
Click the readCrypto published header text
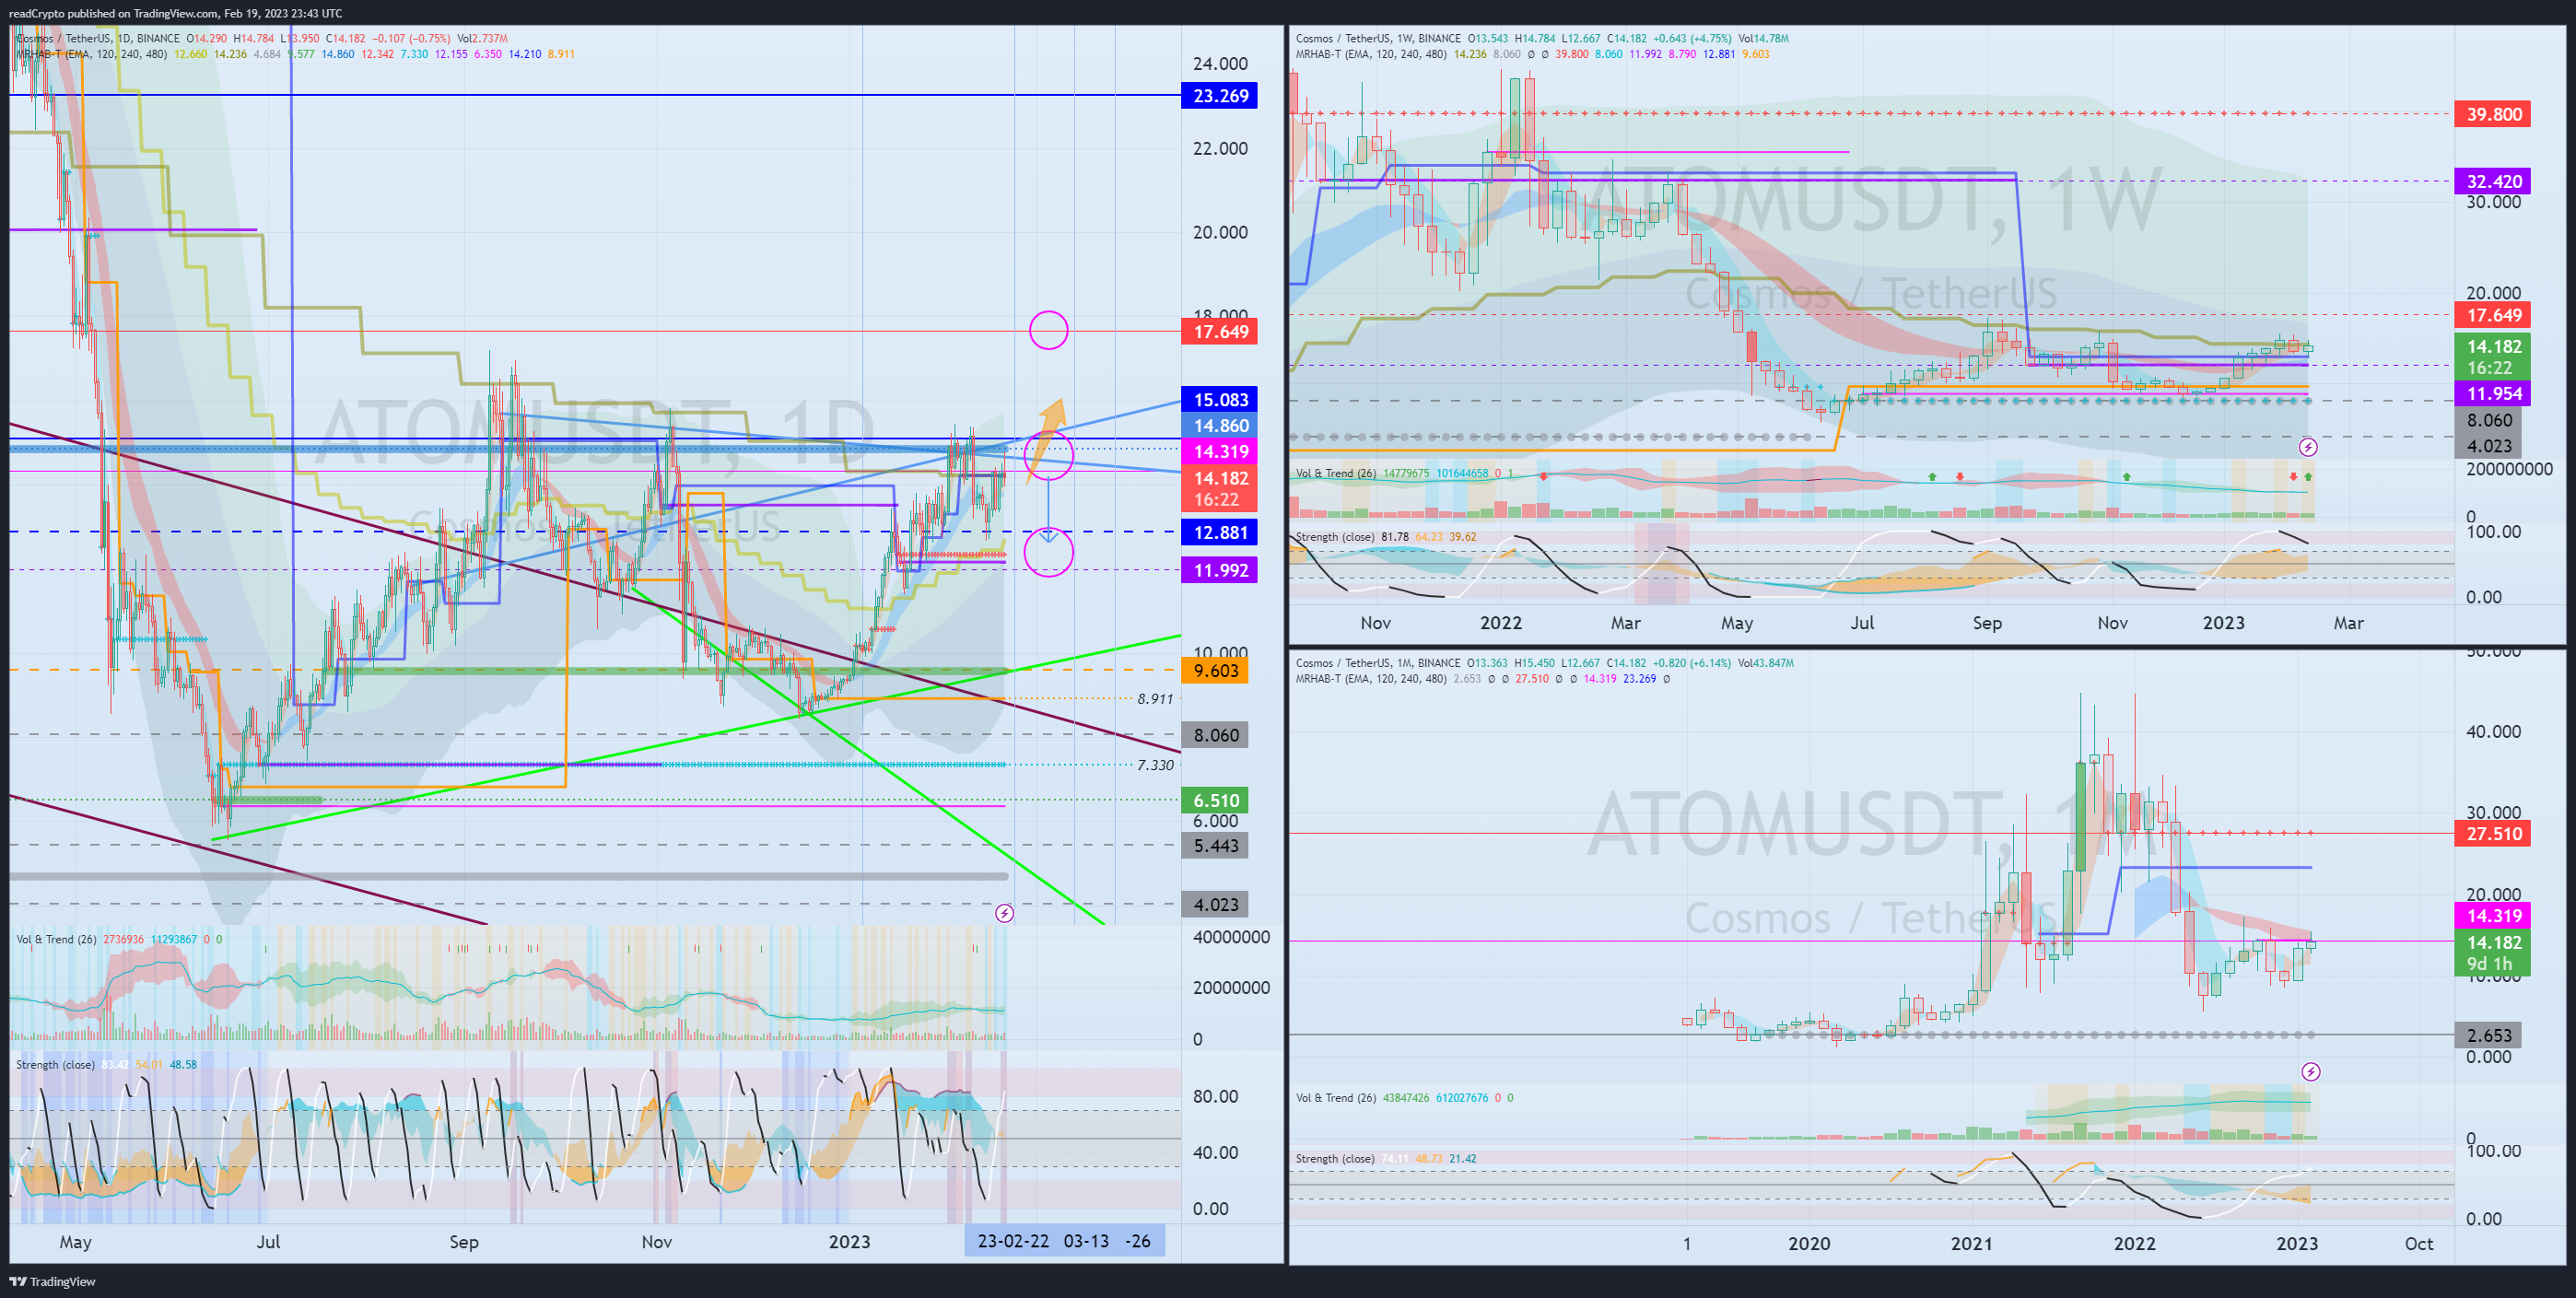click(176, 13)
